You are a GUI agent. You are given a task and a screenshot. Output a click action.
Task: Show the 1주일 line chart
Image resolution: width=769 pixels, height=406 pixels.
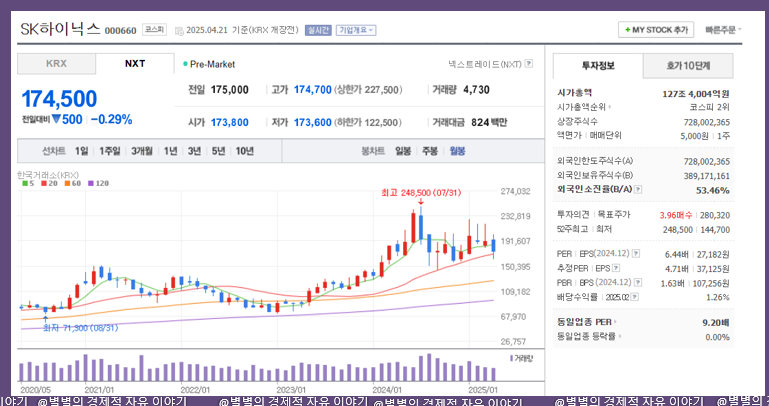109,151
